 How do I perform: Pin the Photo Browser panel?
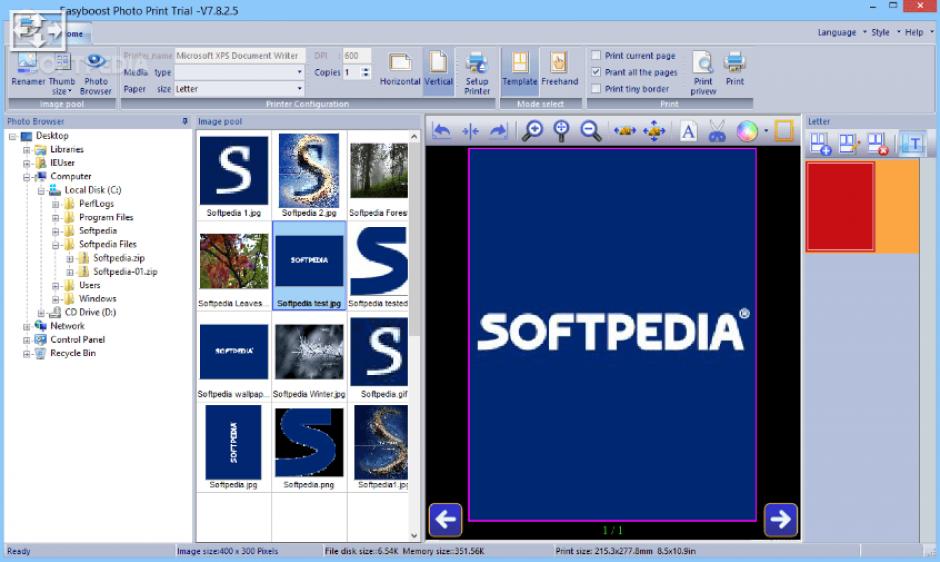pos(185,121)
